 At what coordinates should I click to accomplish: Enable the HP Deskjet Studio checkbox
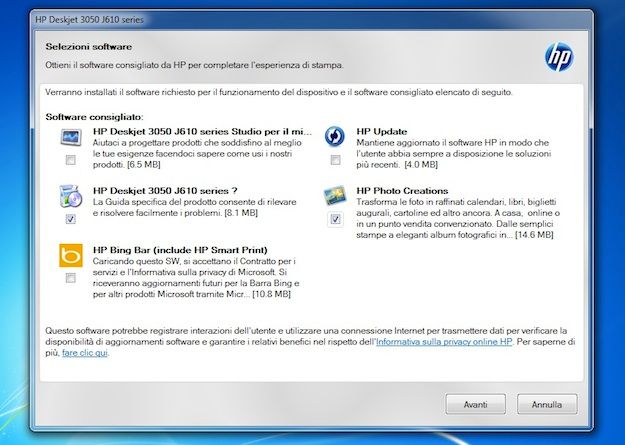[x=71, y=160]
